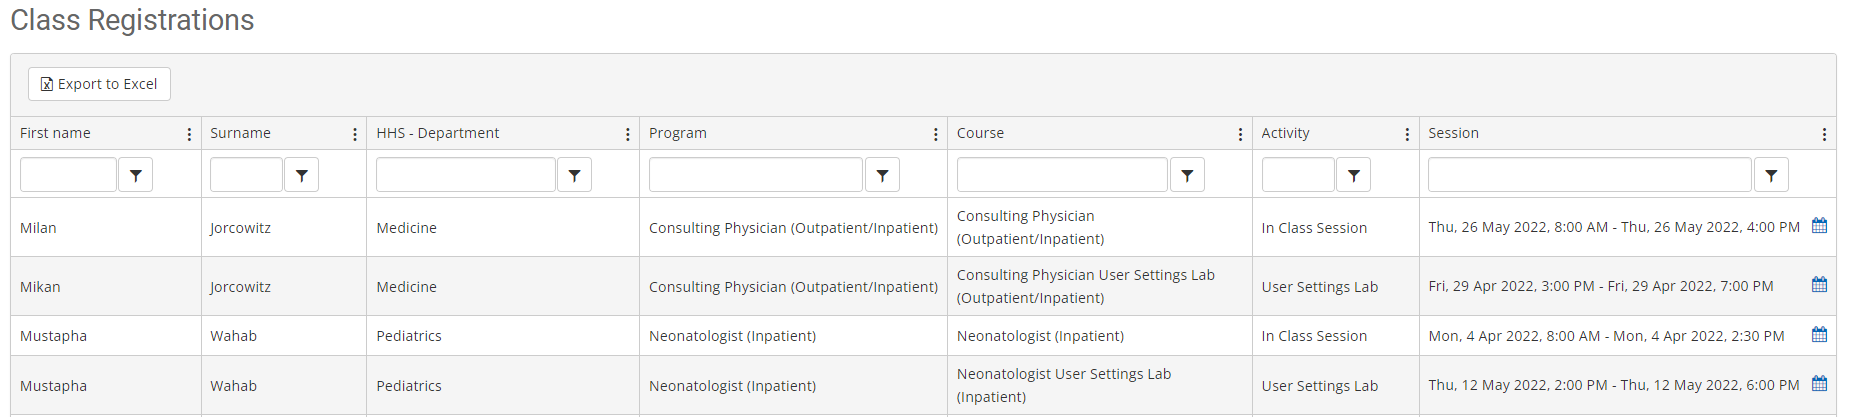This screenshot has width=1853, height=417.
Task: Open the Surname column options menu
Action: coord(355,134)
